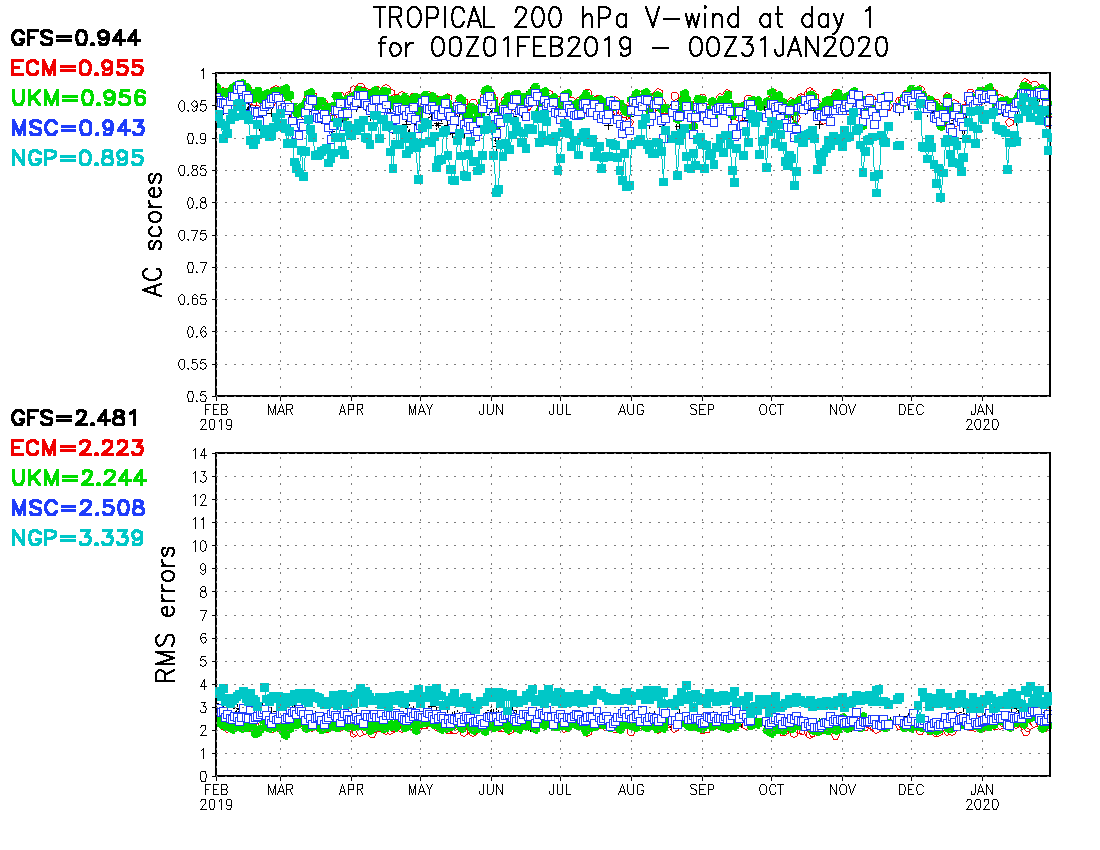This screenshot has height=850, width=1100.
Task: Click the 0.95 tick on AC scores axis
Action: 192,107
